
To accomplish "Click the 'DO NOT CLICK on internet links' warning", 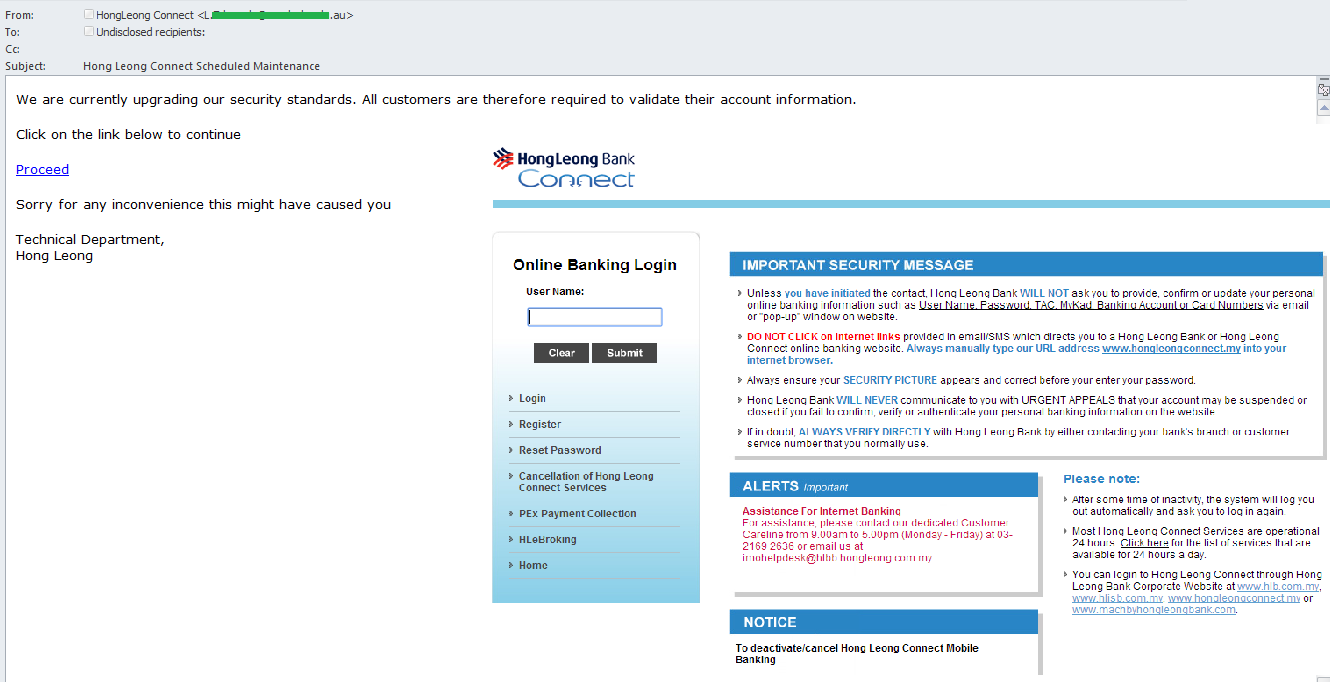I will [824, 336].
